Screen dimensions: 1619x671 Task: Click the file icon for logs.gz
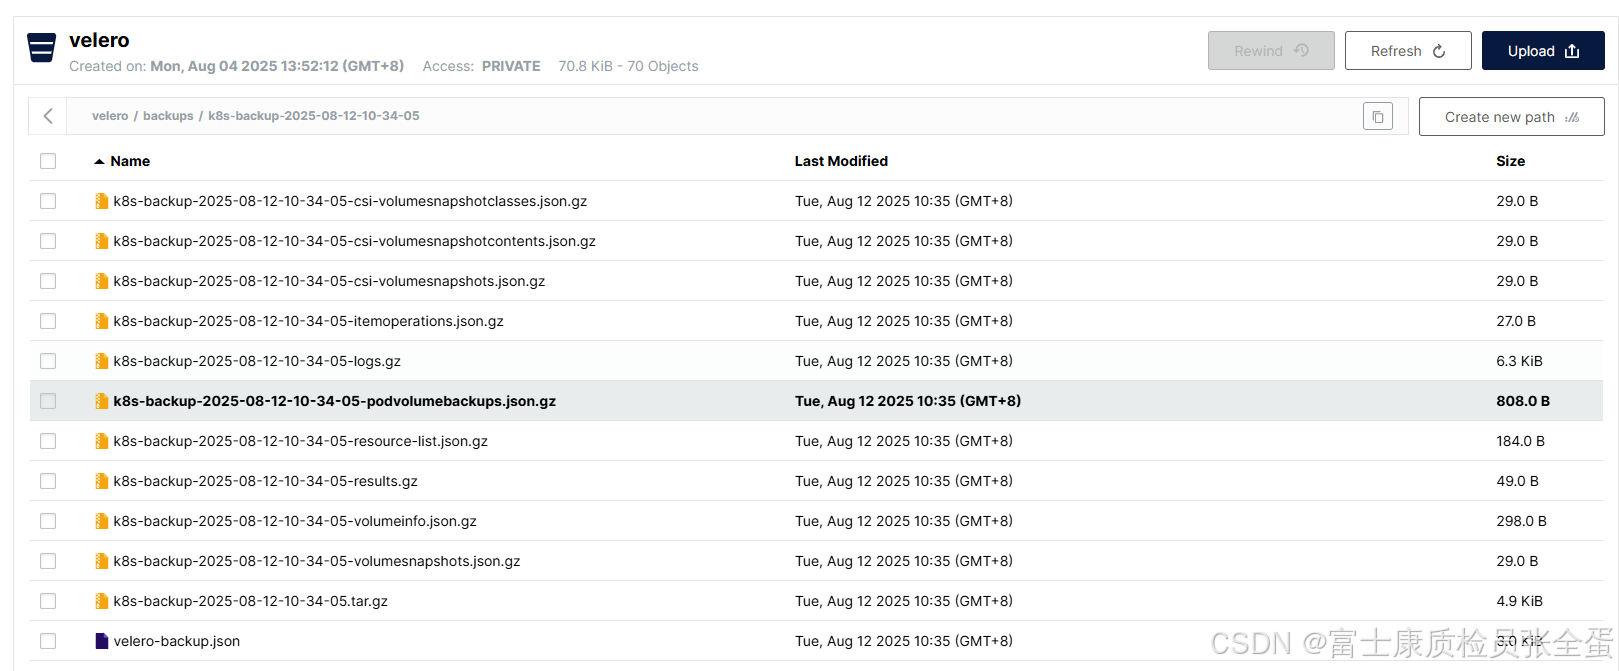pyautogui.click(x=101, y=361)
